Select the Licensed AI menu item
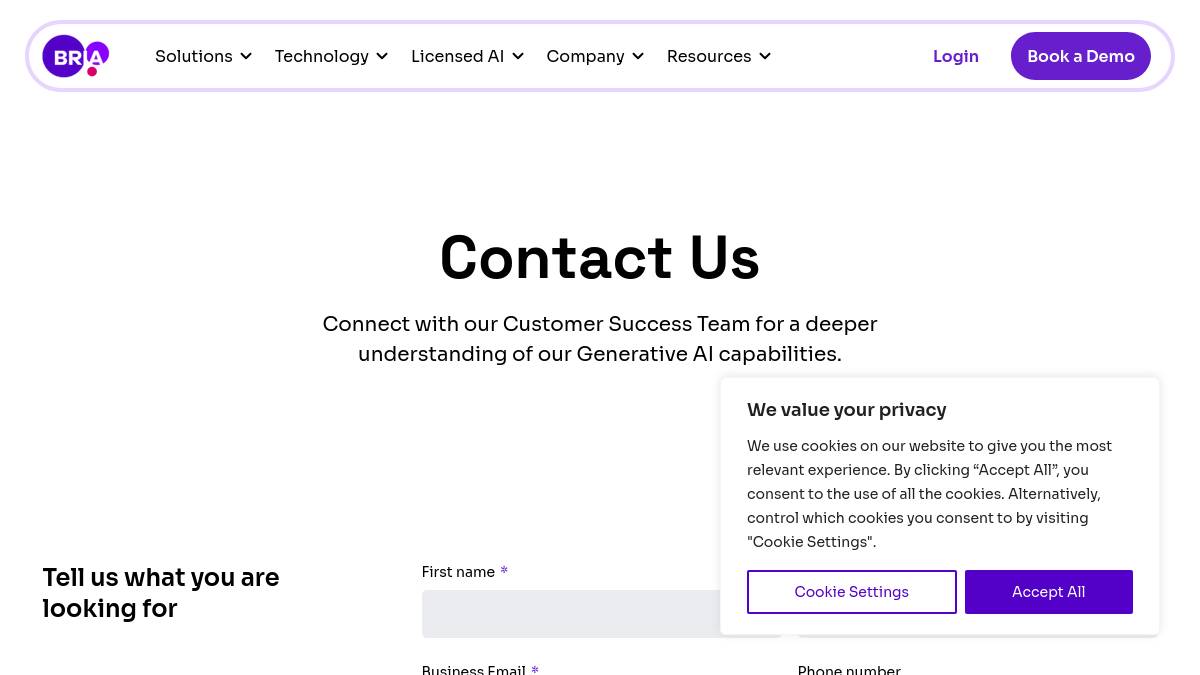The image size is (1200, 675). point(458,56)
